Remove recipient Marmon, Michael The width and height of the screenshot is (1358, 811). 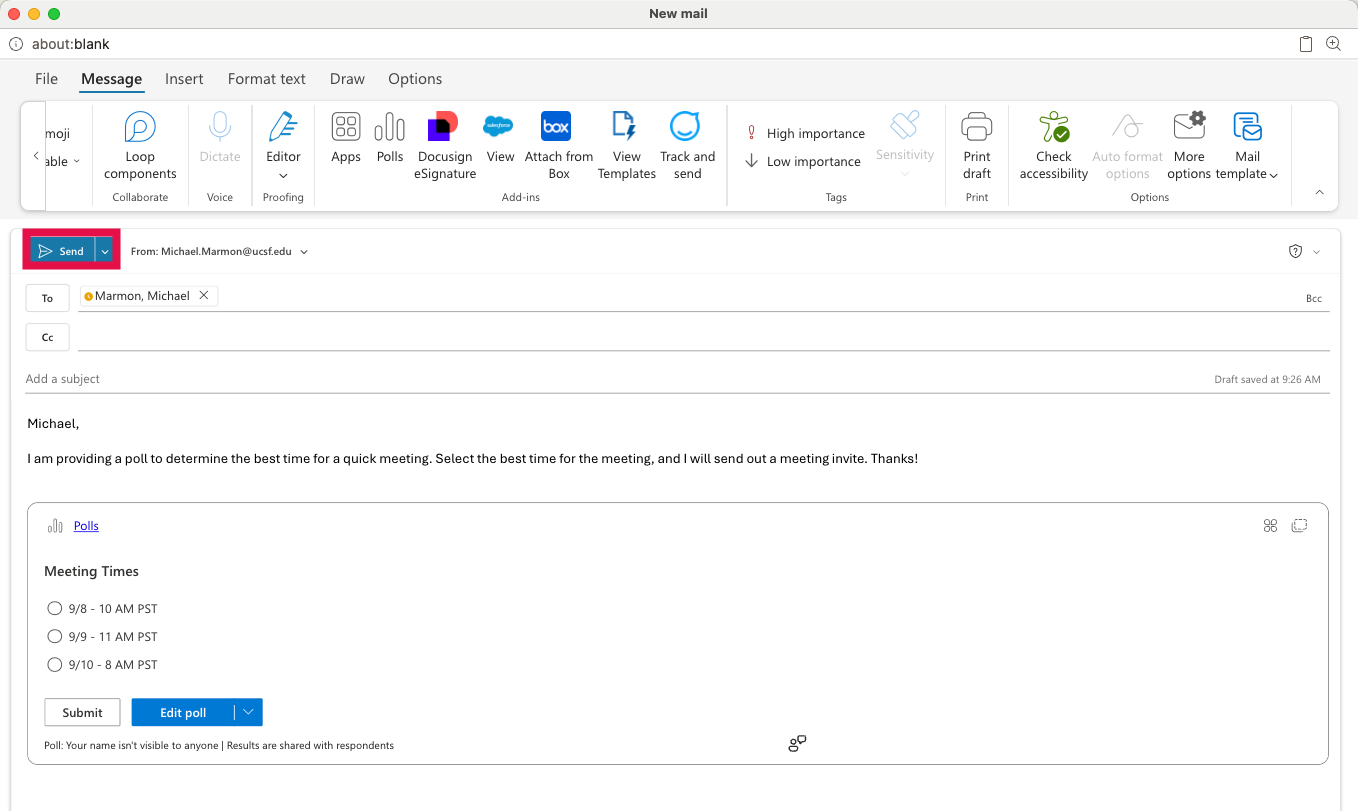click(x=204, y=296)
